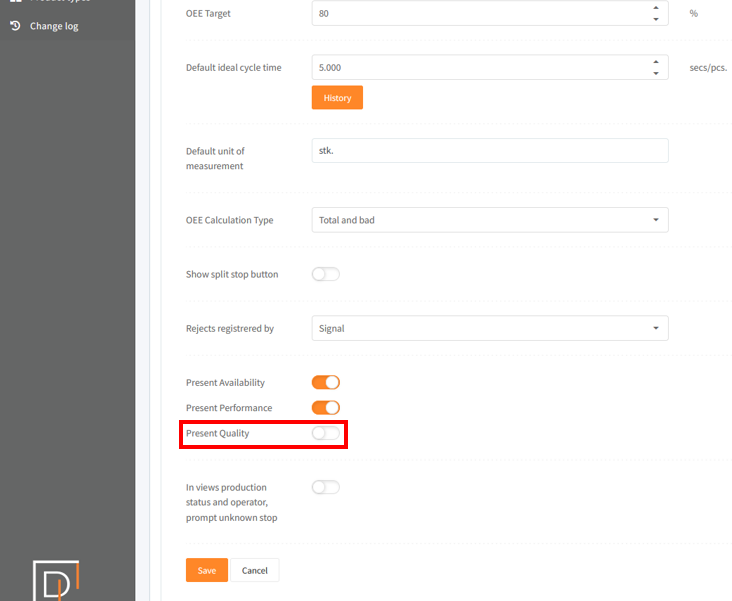
Task: Click the Cancel button
Action: pyautogui.click(x=255, y=570)
